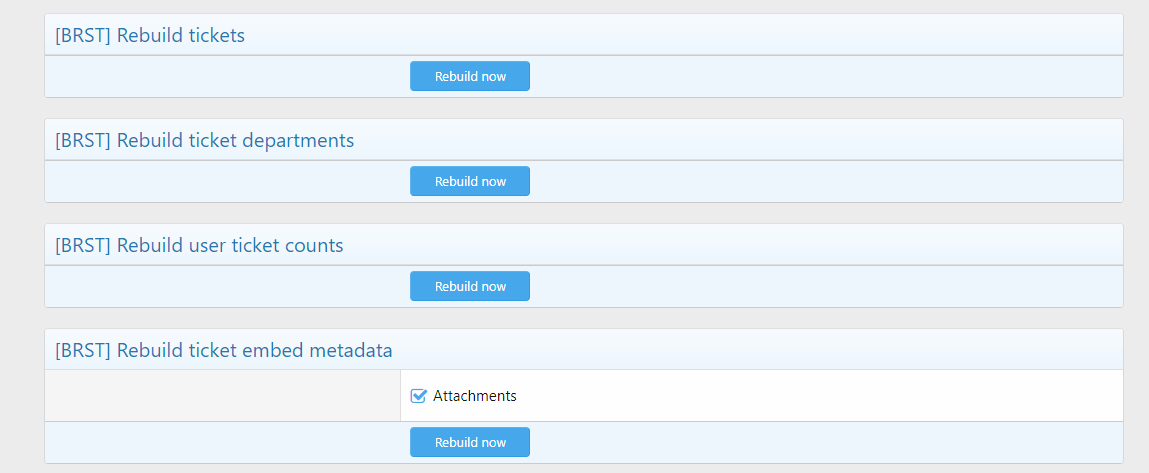
Task: Click the empty label cell beside Attachments
Action: tap(222, 396)
